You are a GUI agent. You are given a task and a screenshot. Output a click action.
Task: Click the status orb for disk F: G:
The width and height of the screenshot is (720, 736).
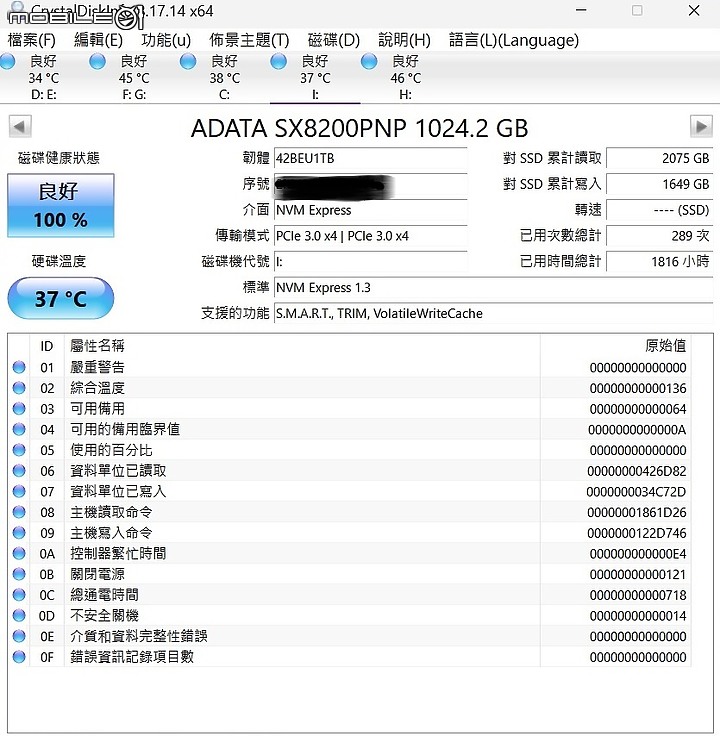tap(97, 61)
